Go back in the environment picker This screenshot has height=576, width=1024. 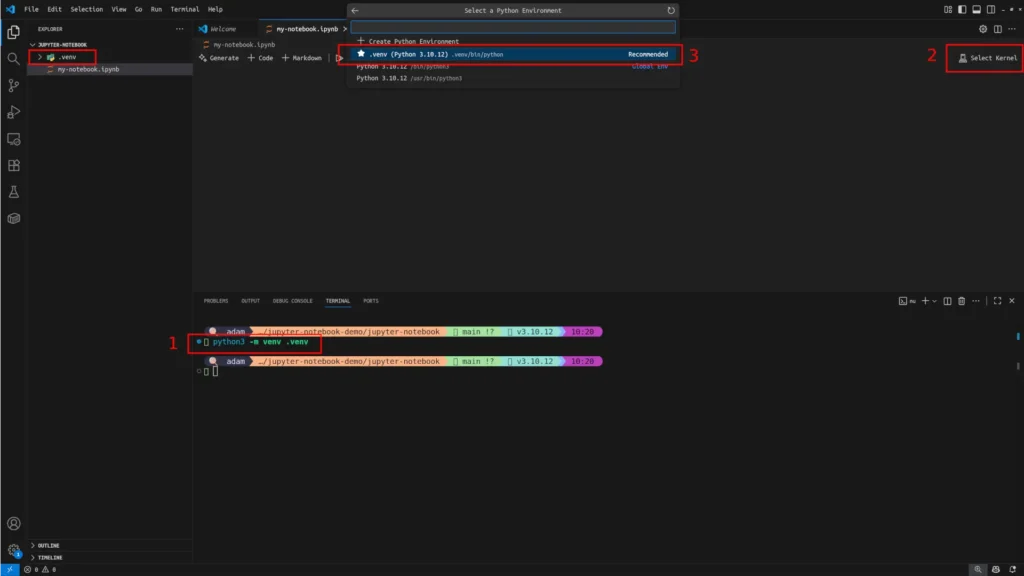tap(355, 10)
